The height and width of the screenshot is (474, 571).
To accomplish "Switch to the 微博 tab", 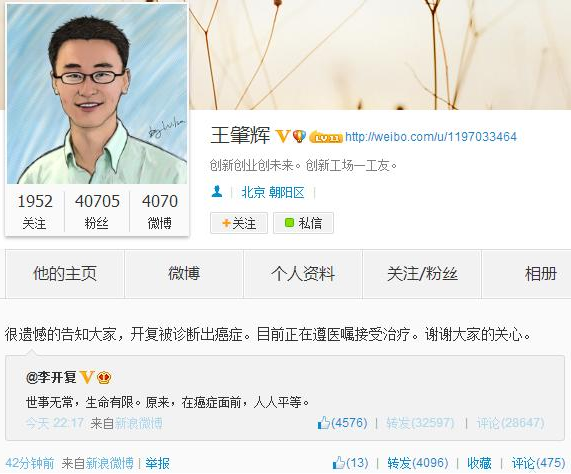I will pos(184,274).
